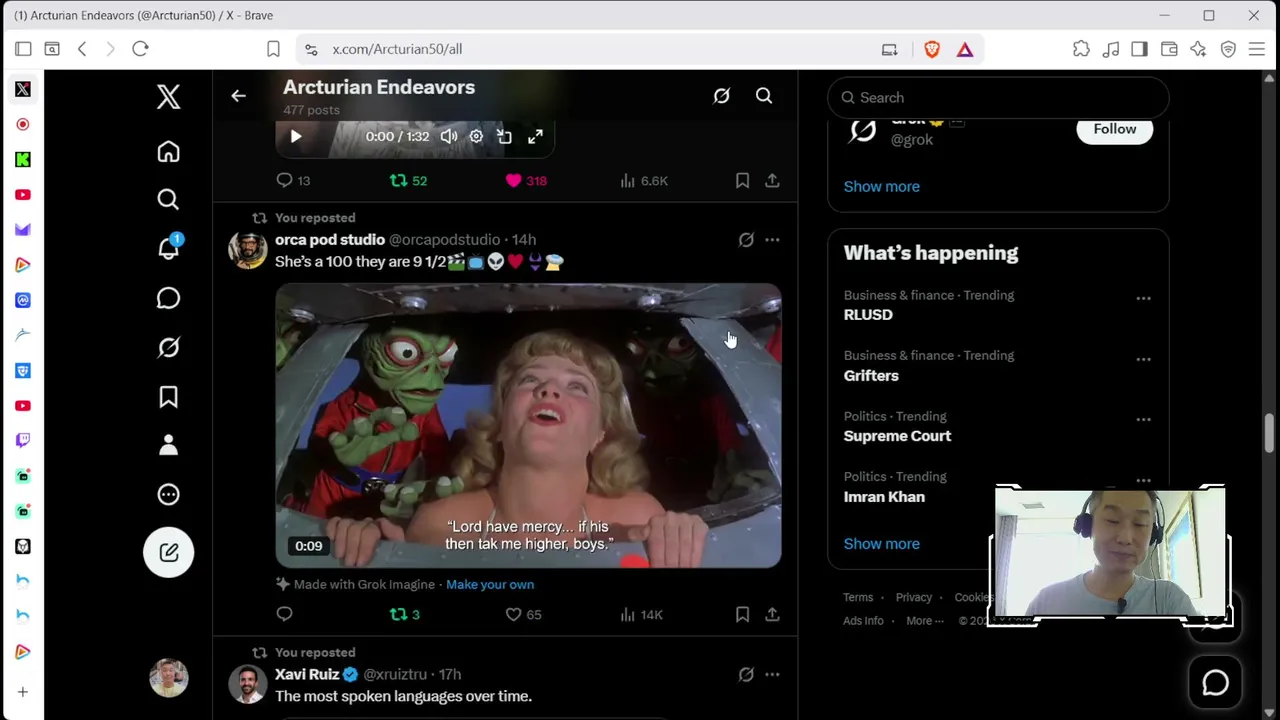1280x720 pixels.
Task: Open the Privacy footer link
Action: coord(913,597)
